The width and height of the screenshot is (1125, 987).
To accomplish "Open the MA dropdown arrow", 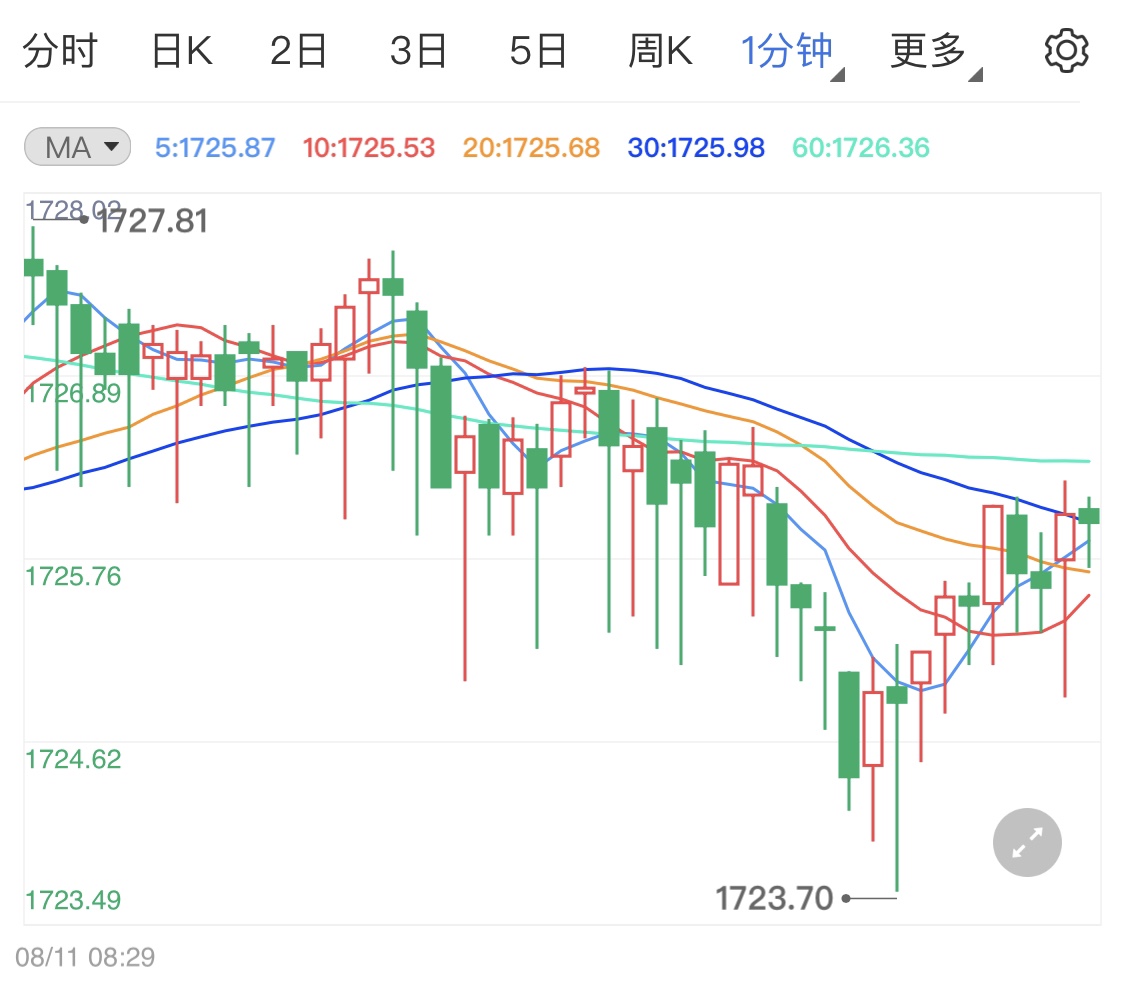I will tap(110, 146).
